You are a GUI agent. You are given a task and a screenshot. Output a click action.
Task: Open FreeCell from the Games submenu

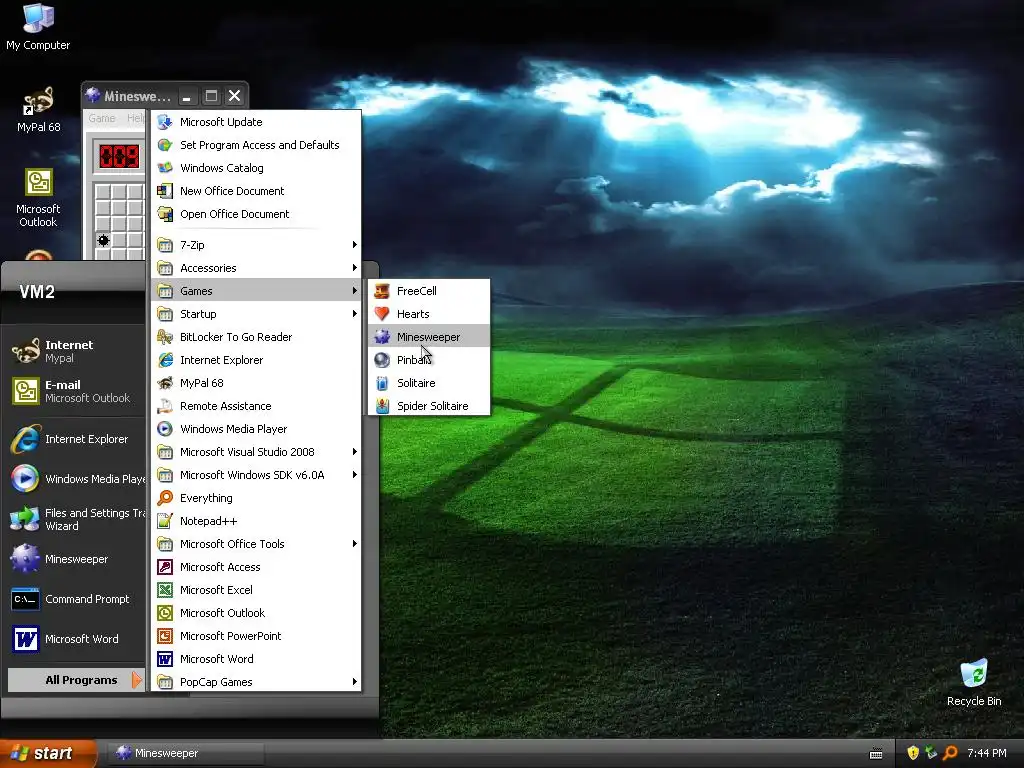point(428,291)
